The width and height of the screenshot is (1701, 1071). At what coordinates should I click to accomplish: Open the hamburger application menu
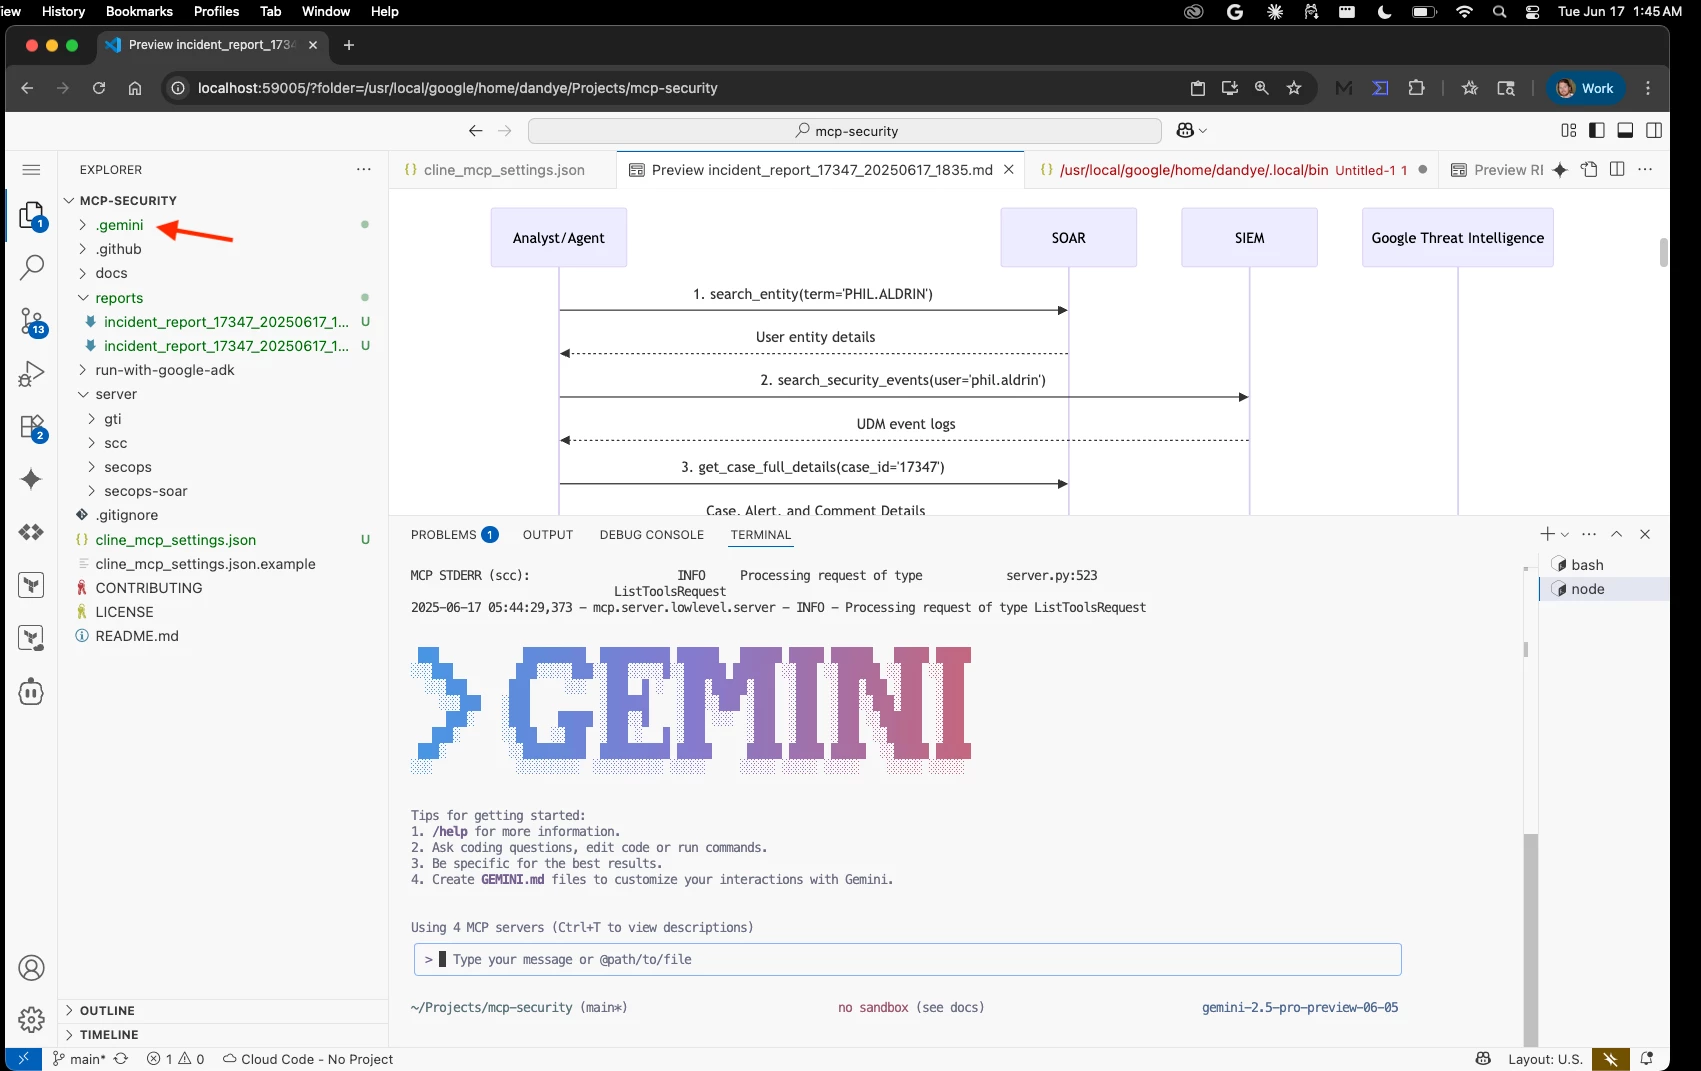click(31, 170)
